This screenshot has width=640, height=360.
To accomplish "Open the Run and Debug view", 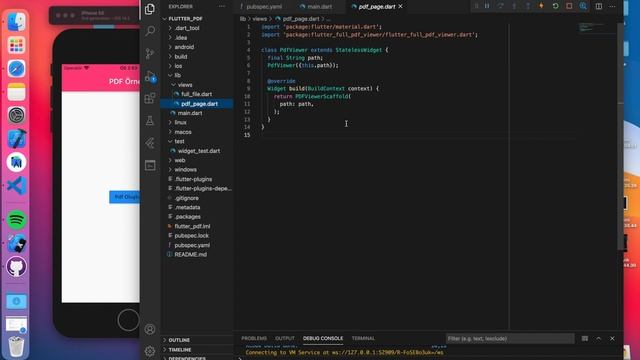I will click(150, 76).
